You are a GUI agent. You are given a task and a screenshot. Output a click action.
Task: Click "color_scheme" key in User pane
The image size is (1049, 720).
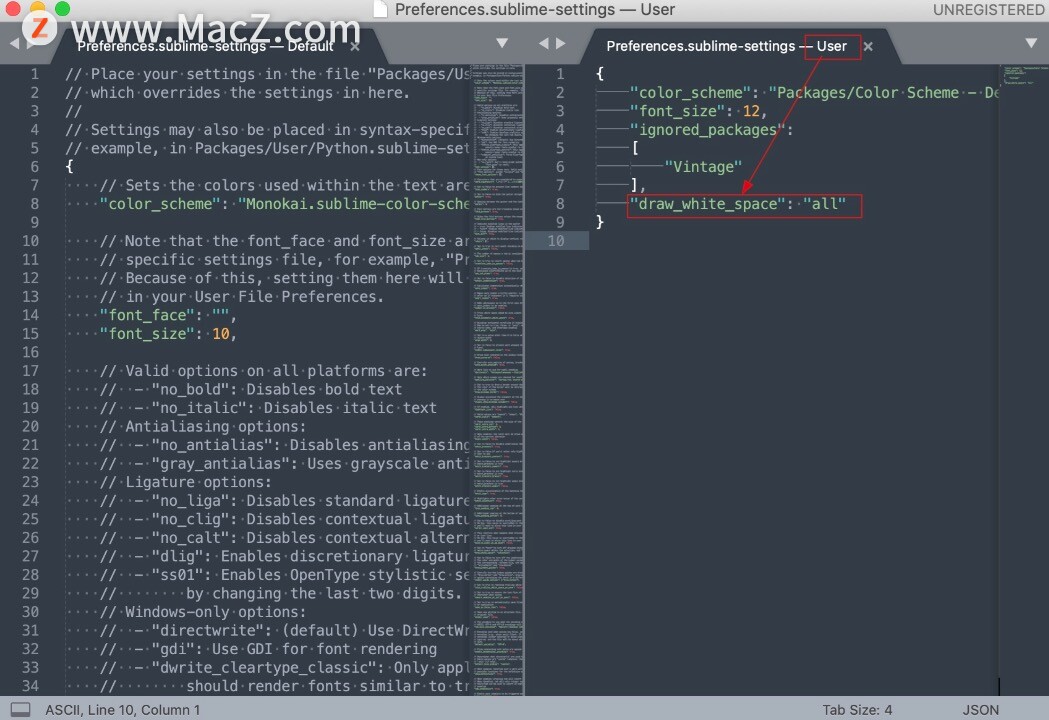point(690,92)
